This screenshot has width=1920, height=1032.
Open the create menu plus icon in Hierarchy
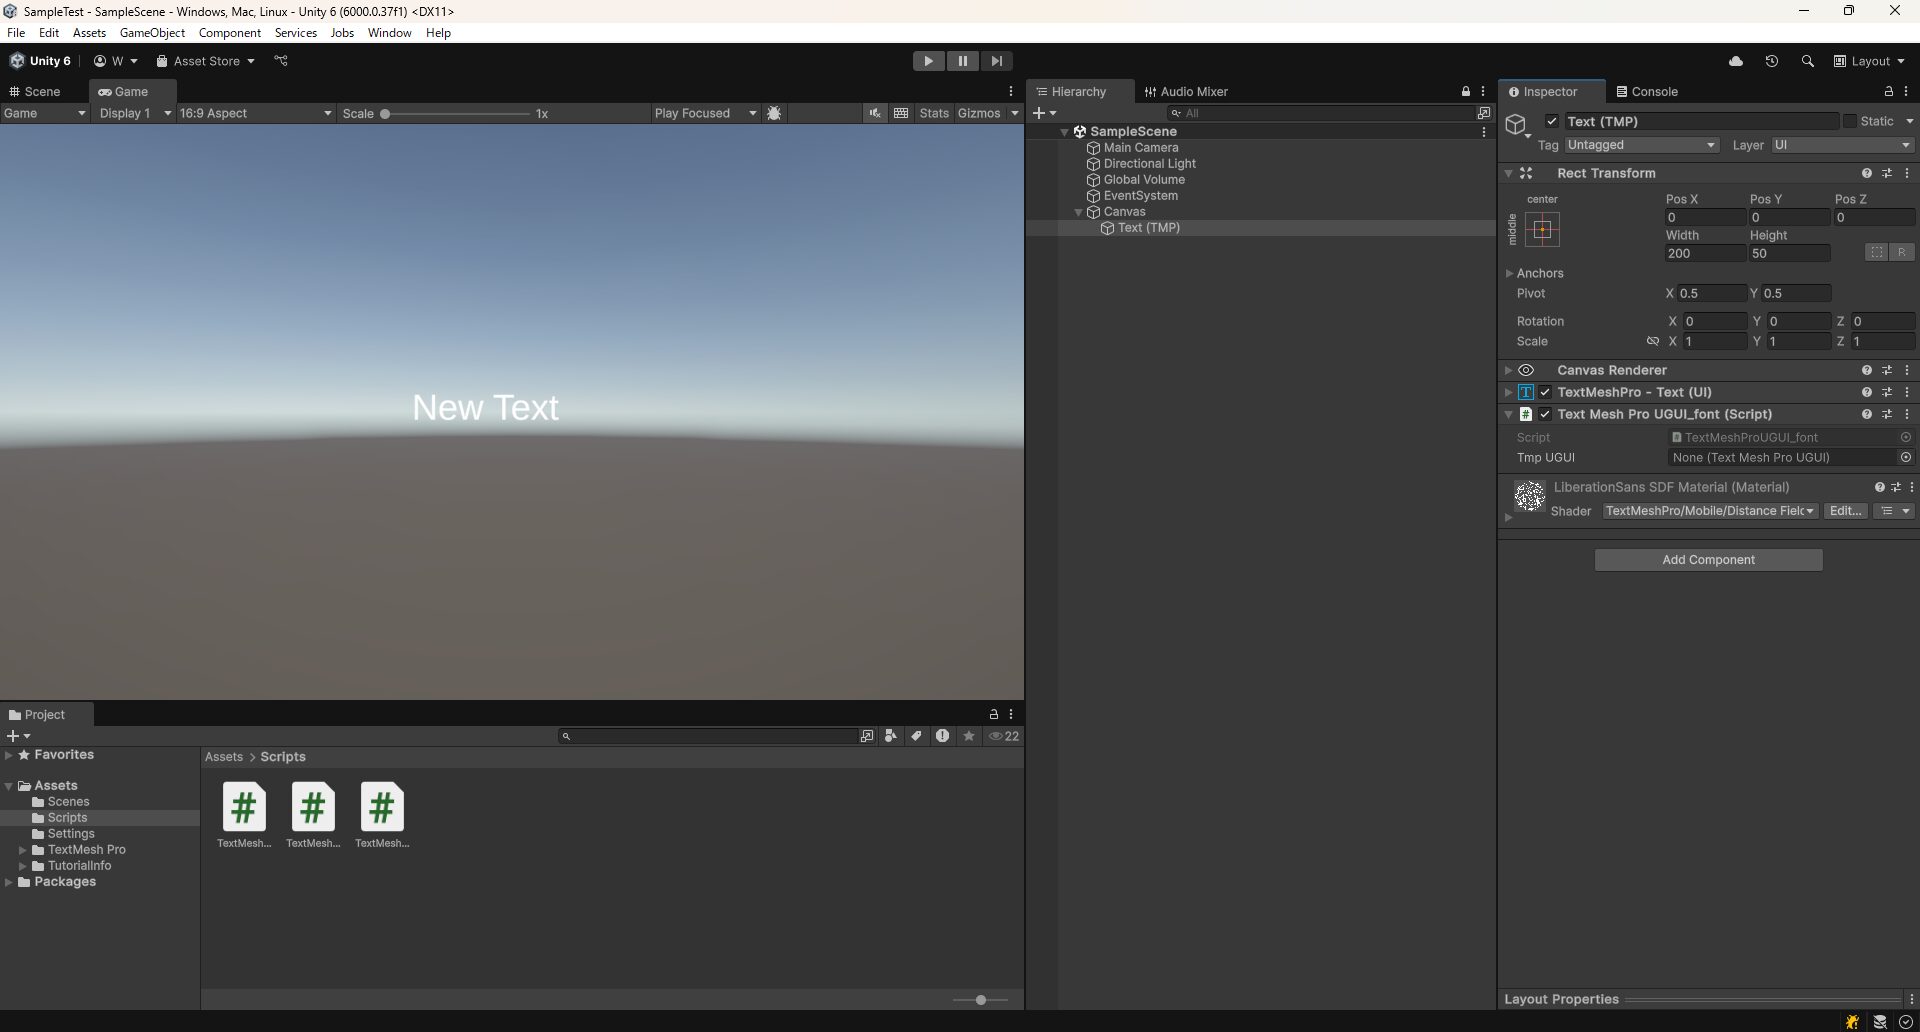click(x=1041, y=113)
